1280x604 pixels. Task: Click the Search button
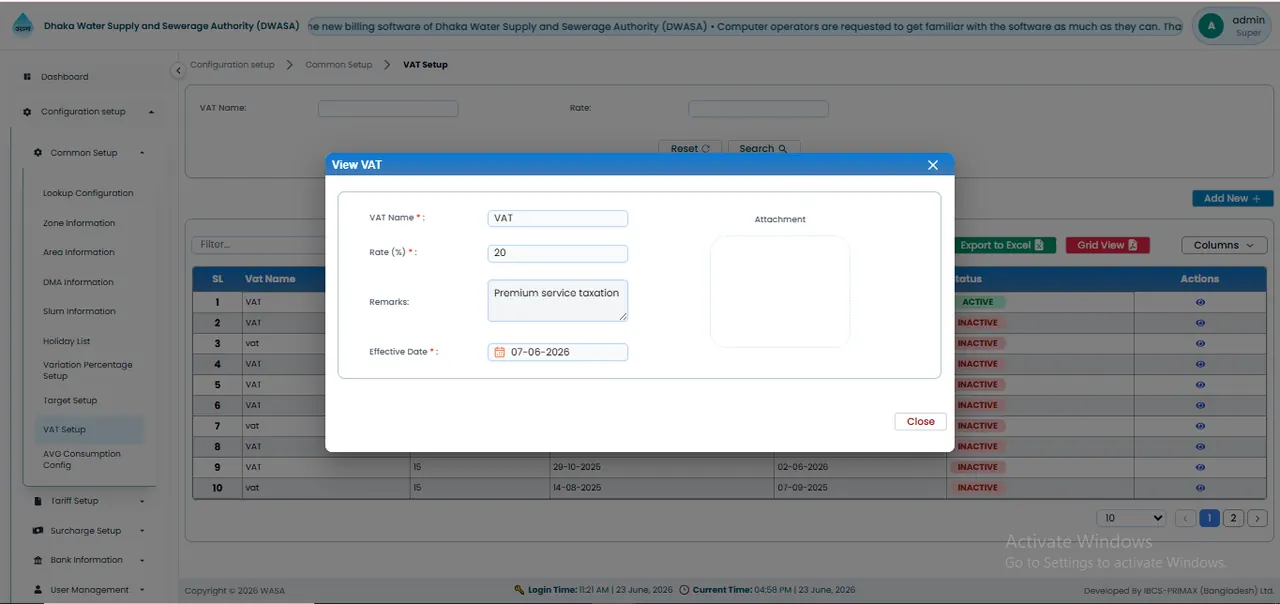[x=764, y=148]
